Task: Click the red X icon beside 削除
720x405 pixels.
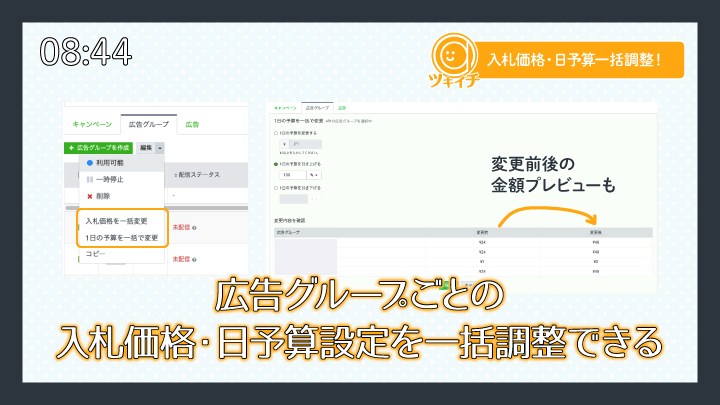Action: point(90,197)
